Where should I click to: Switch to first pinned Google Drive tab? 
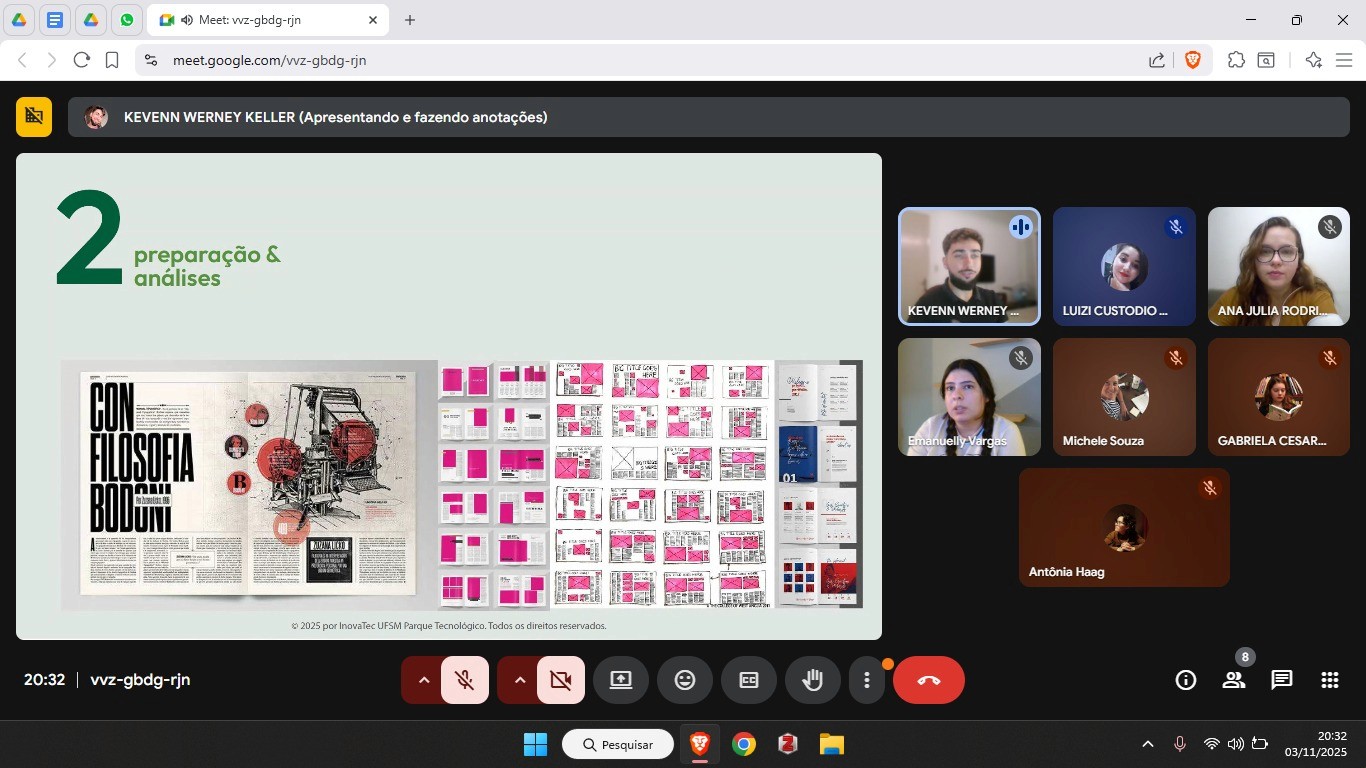click(20, 20)
